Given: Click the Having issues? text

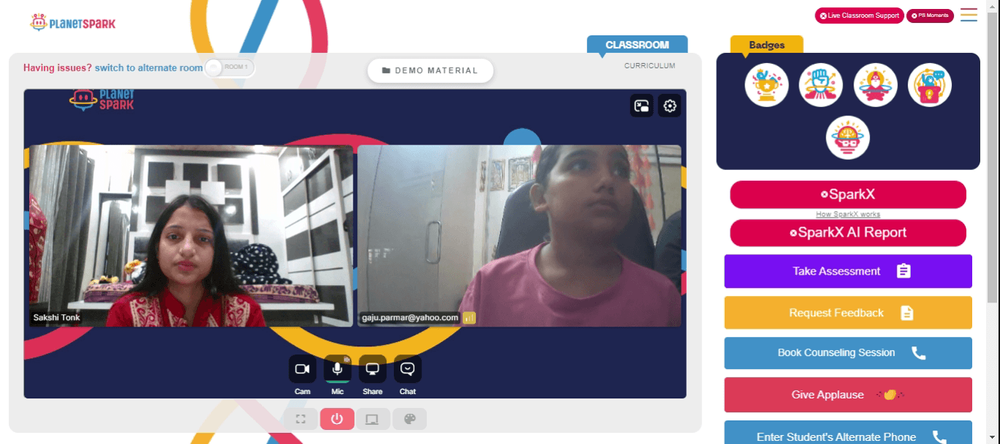Looking at the screenshot, I should (x=57, y=68).
